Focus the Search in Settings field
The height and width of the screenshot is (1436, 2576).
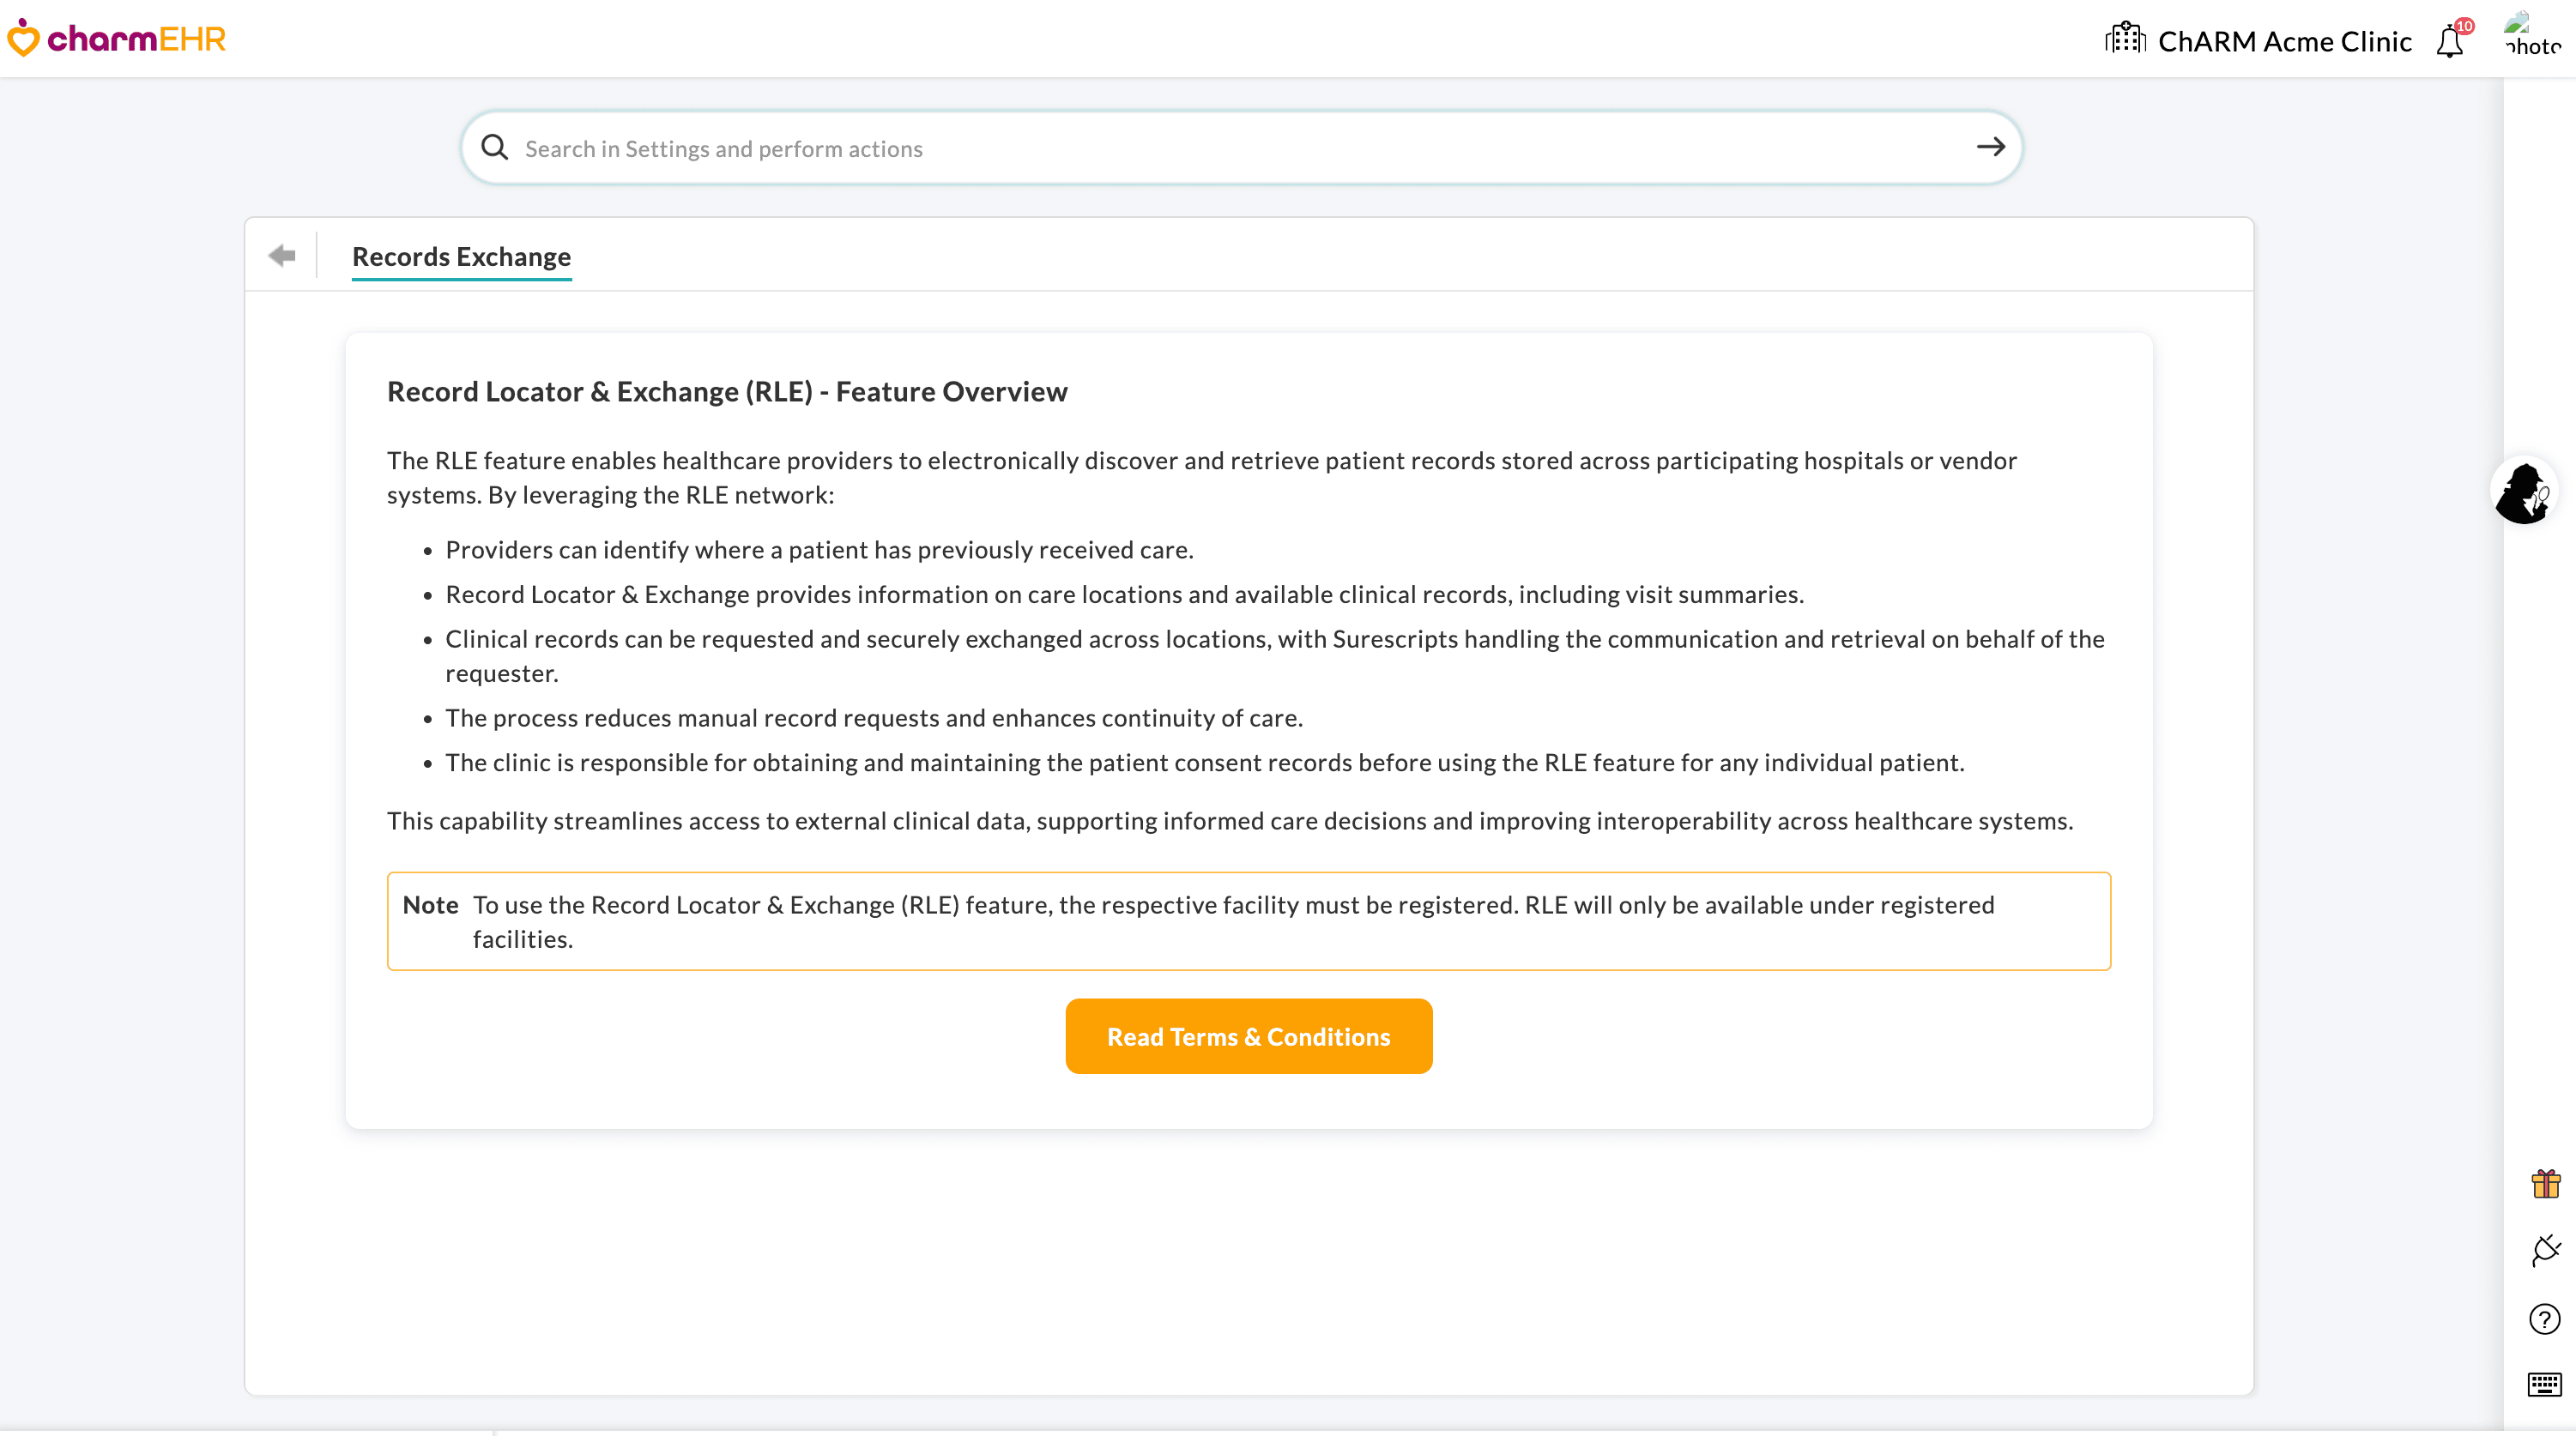pos(1200,148)
